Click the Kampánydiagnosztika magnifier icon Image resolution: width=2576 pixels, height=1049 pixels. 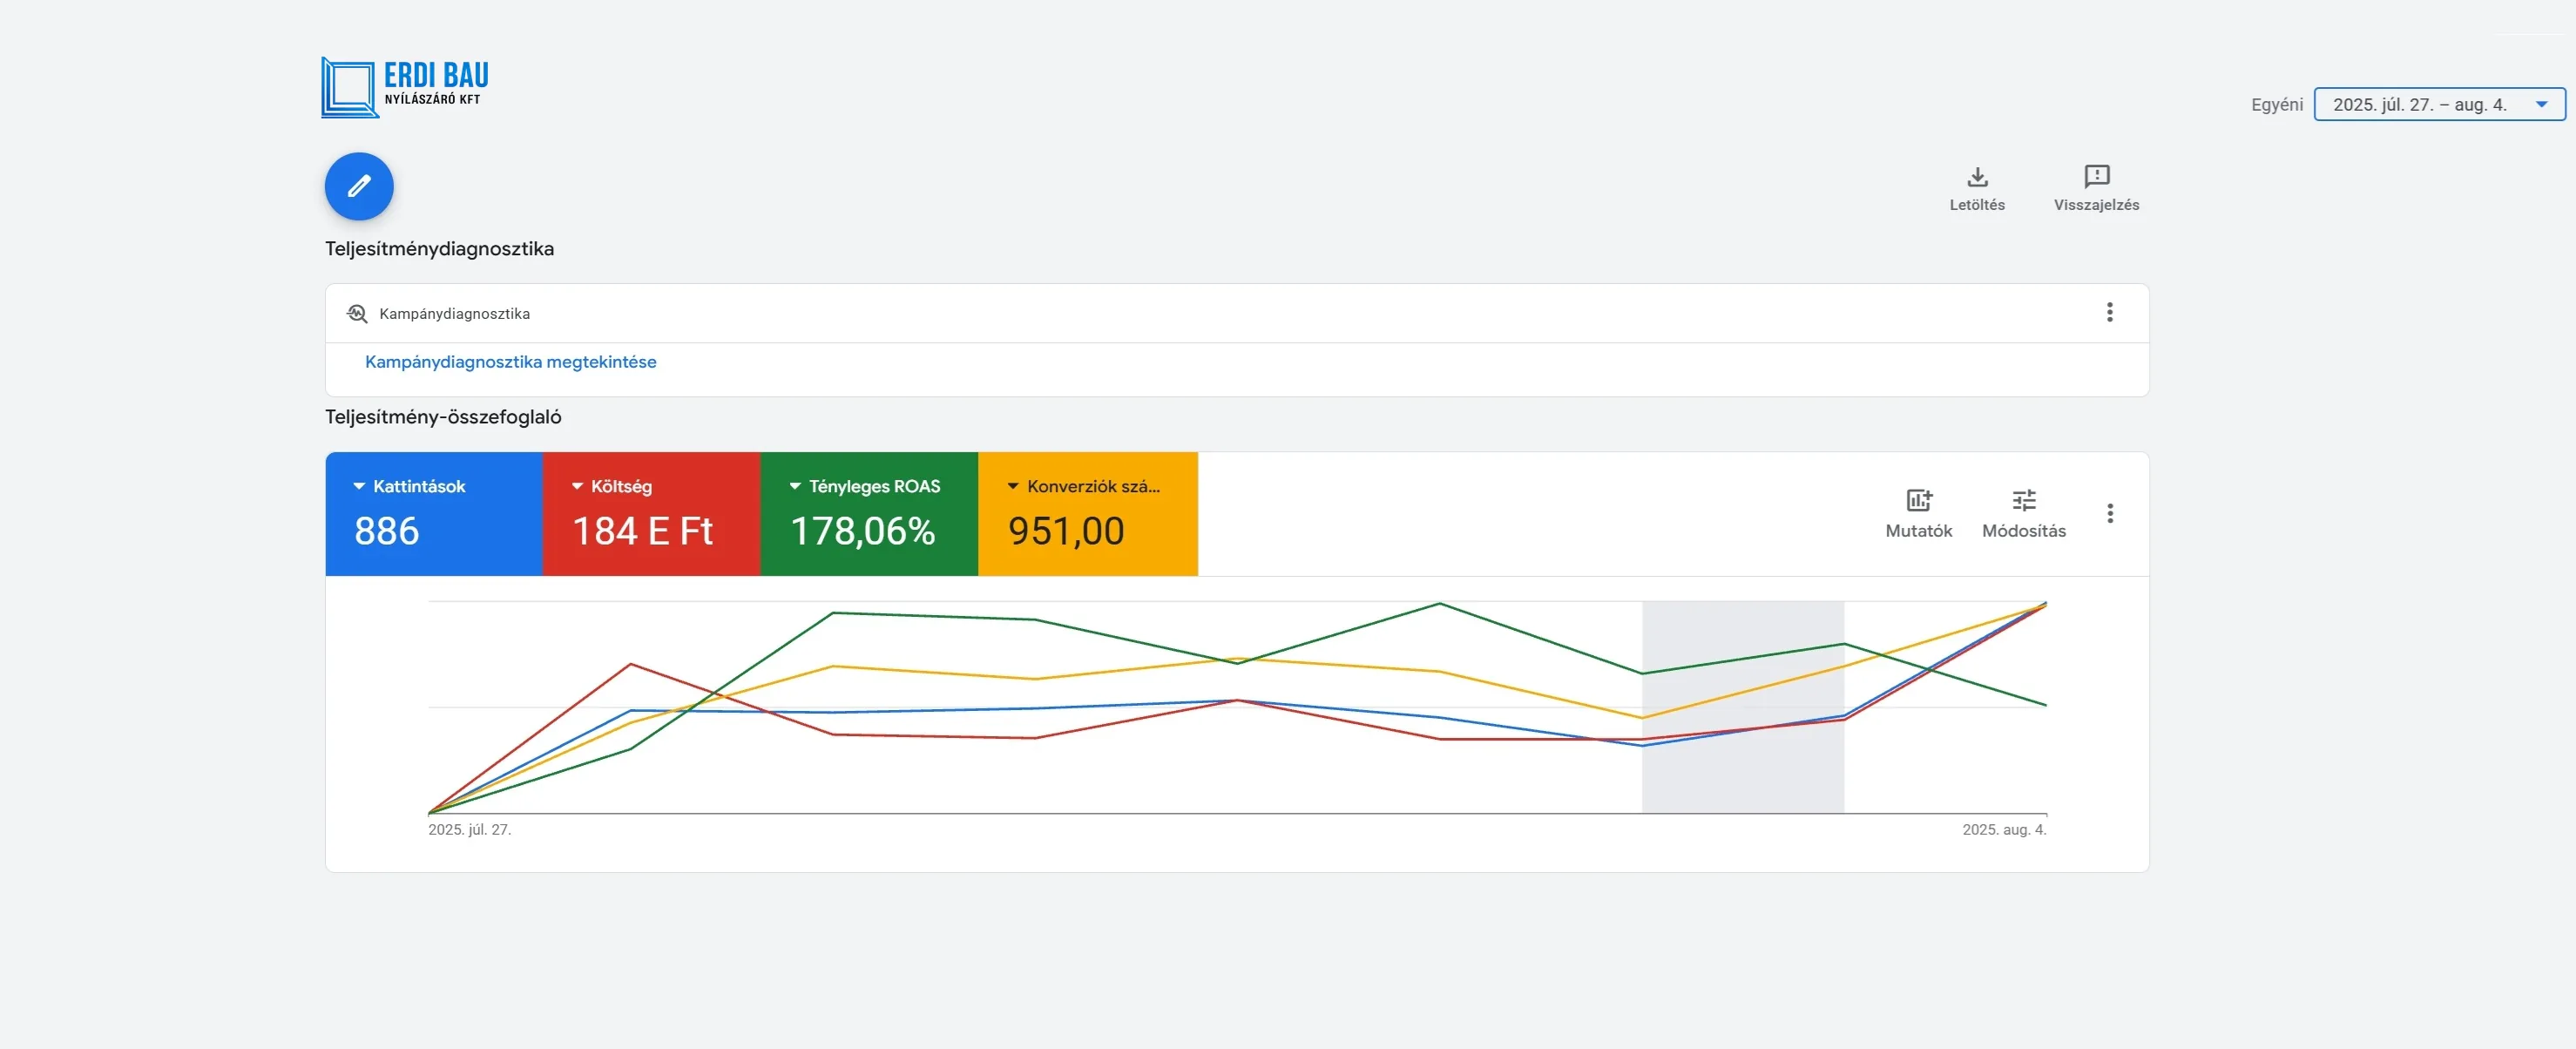[357, 313]
